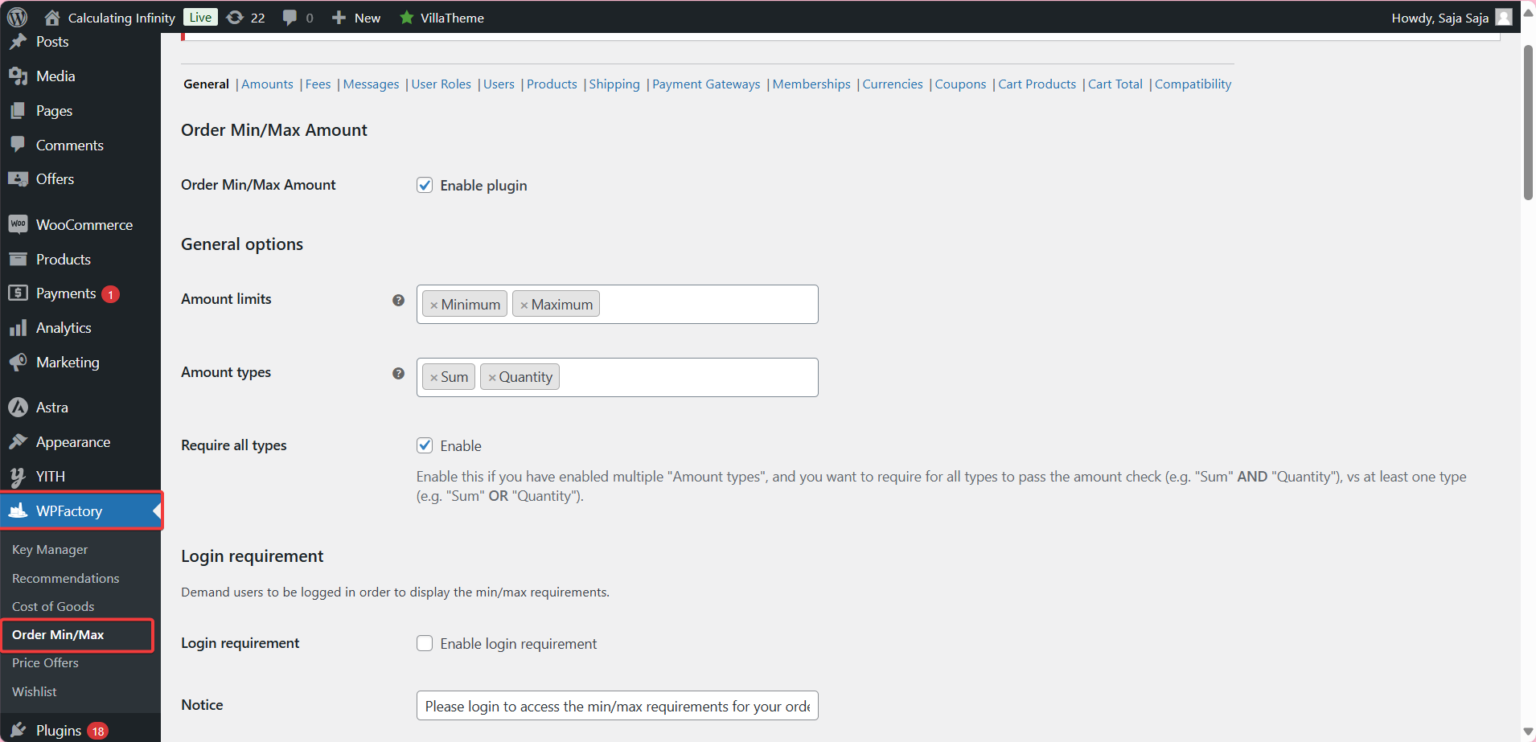
Task: Open the Payment Gateways settings tab
Action: coord(706,84)
